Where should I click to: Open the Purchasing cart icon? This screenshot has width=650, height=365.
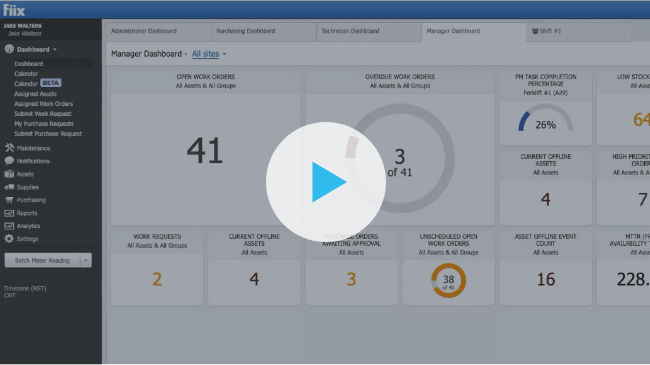pyautogui.click(x=9, y=200)
